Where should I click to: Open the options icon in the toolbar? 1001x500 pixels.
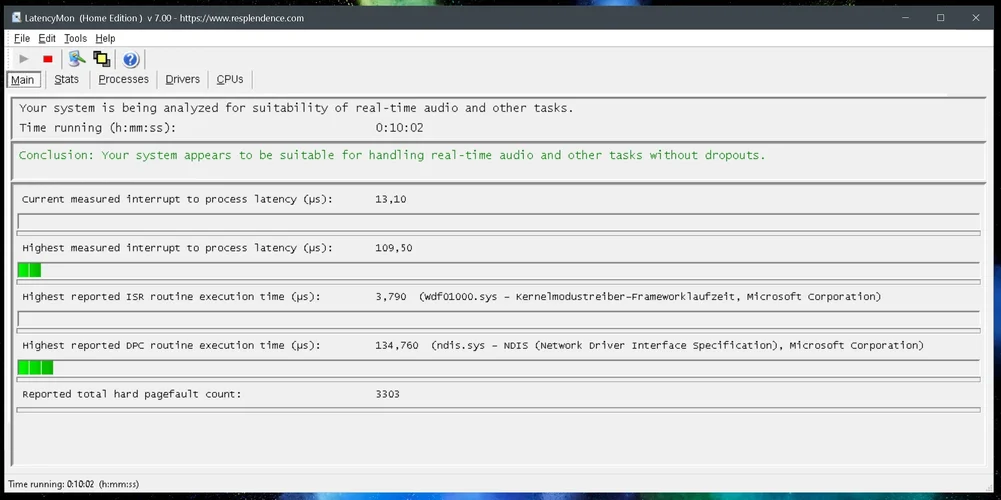coord(77,59)
